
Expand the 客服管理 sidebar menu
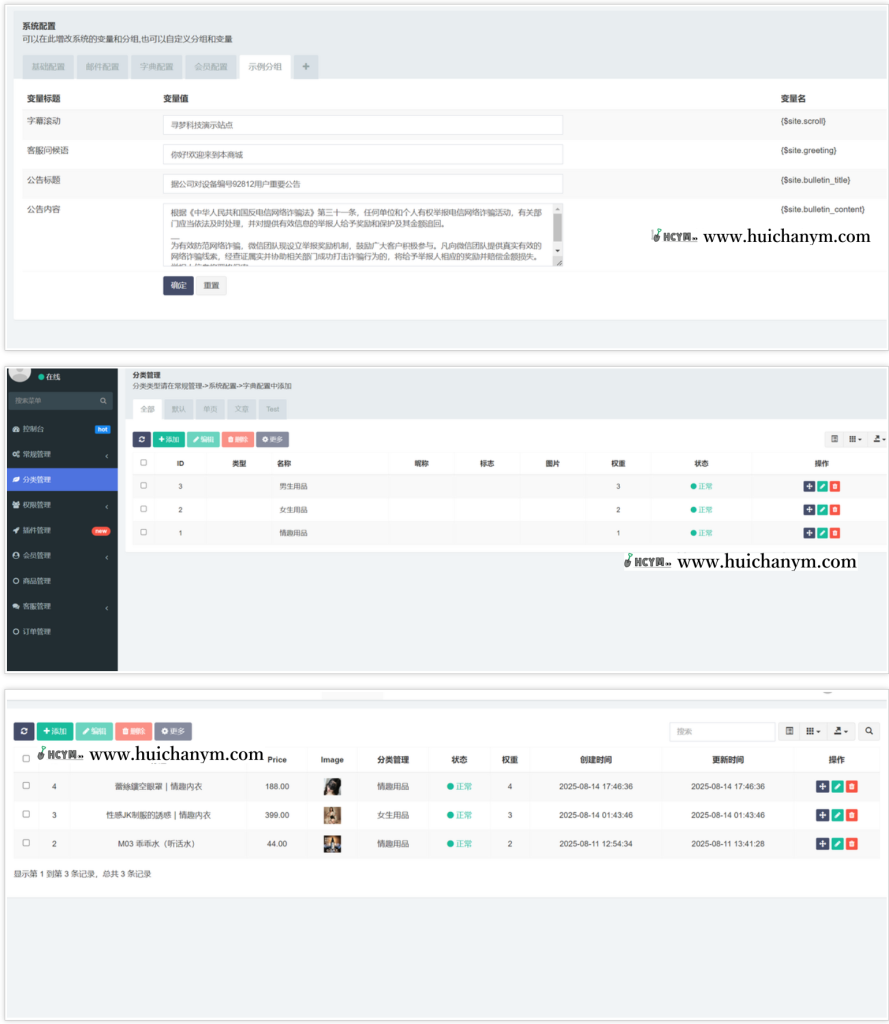click(x=62, y=606)
